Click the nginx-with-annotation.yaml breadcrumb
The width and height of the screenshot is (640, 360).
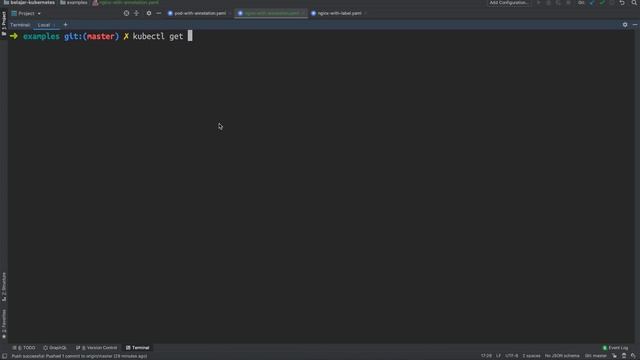(126, 2)
